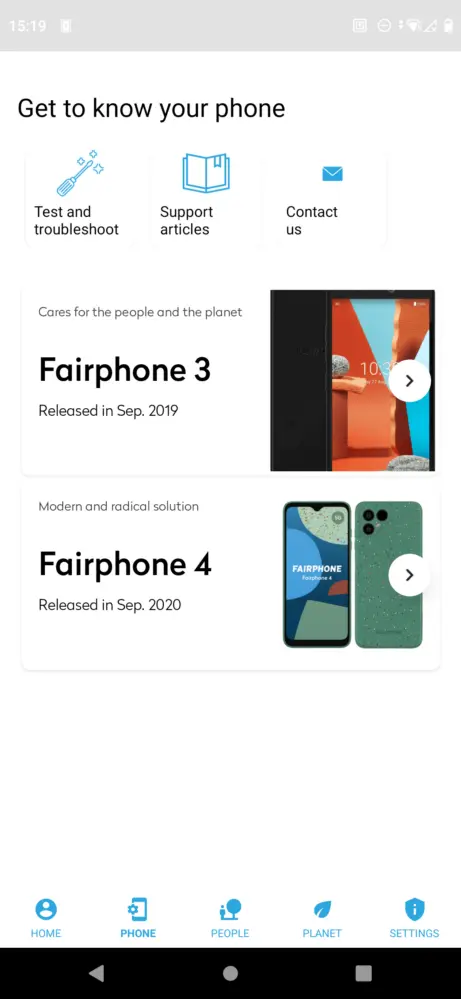Viewport: 461px width, 999px height.
Task: Open the Support articles book icon
Action: pyautogui.click(x=206, y=173)
